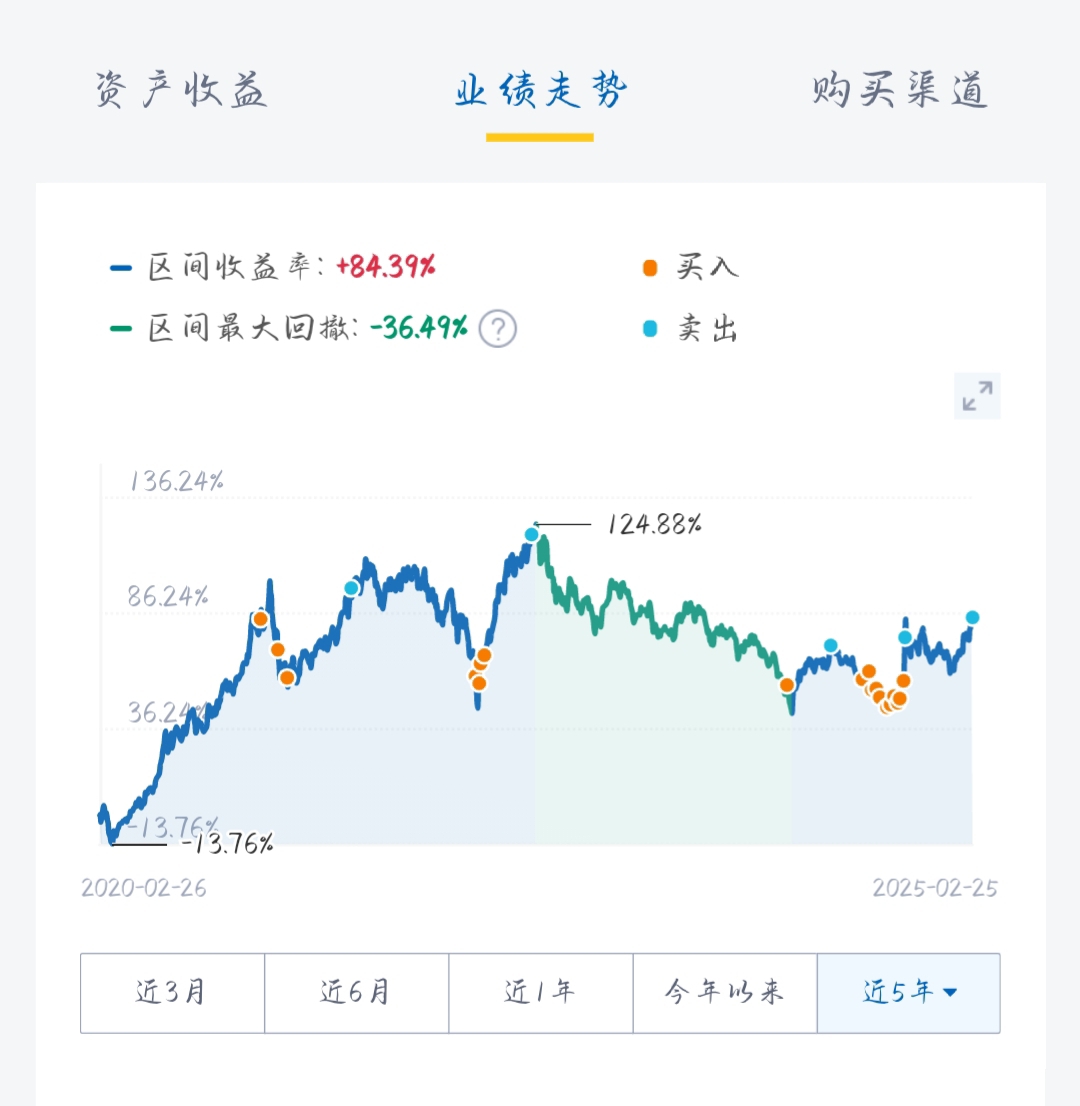
Task: Click the blue 区间收益率 legend line
Action: (x=121, y=268)
